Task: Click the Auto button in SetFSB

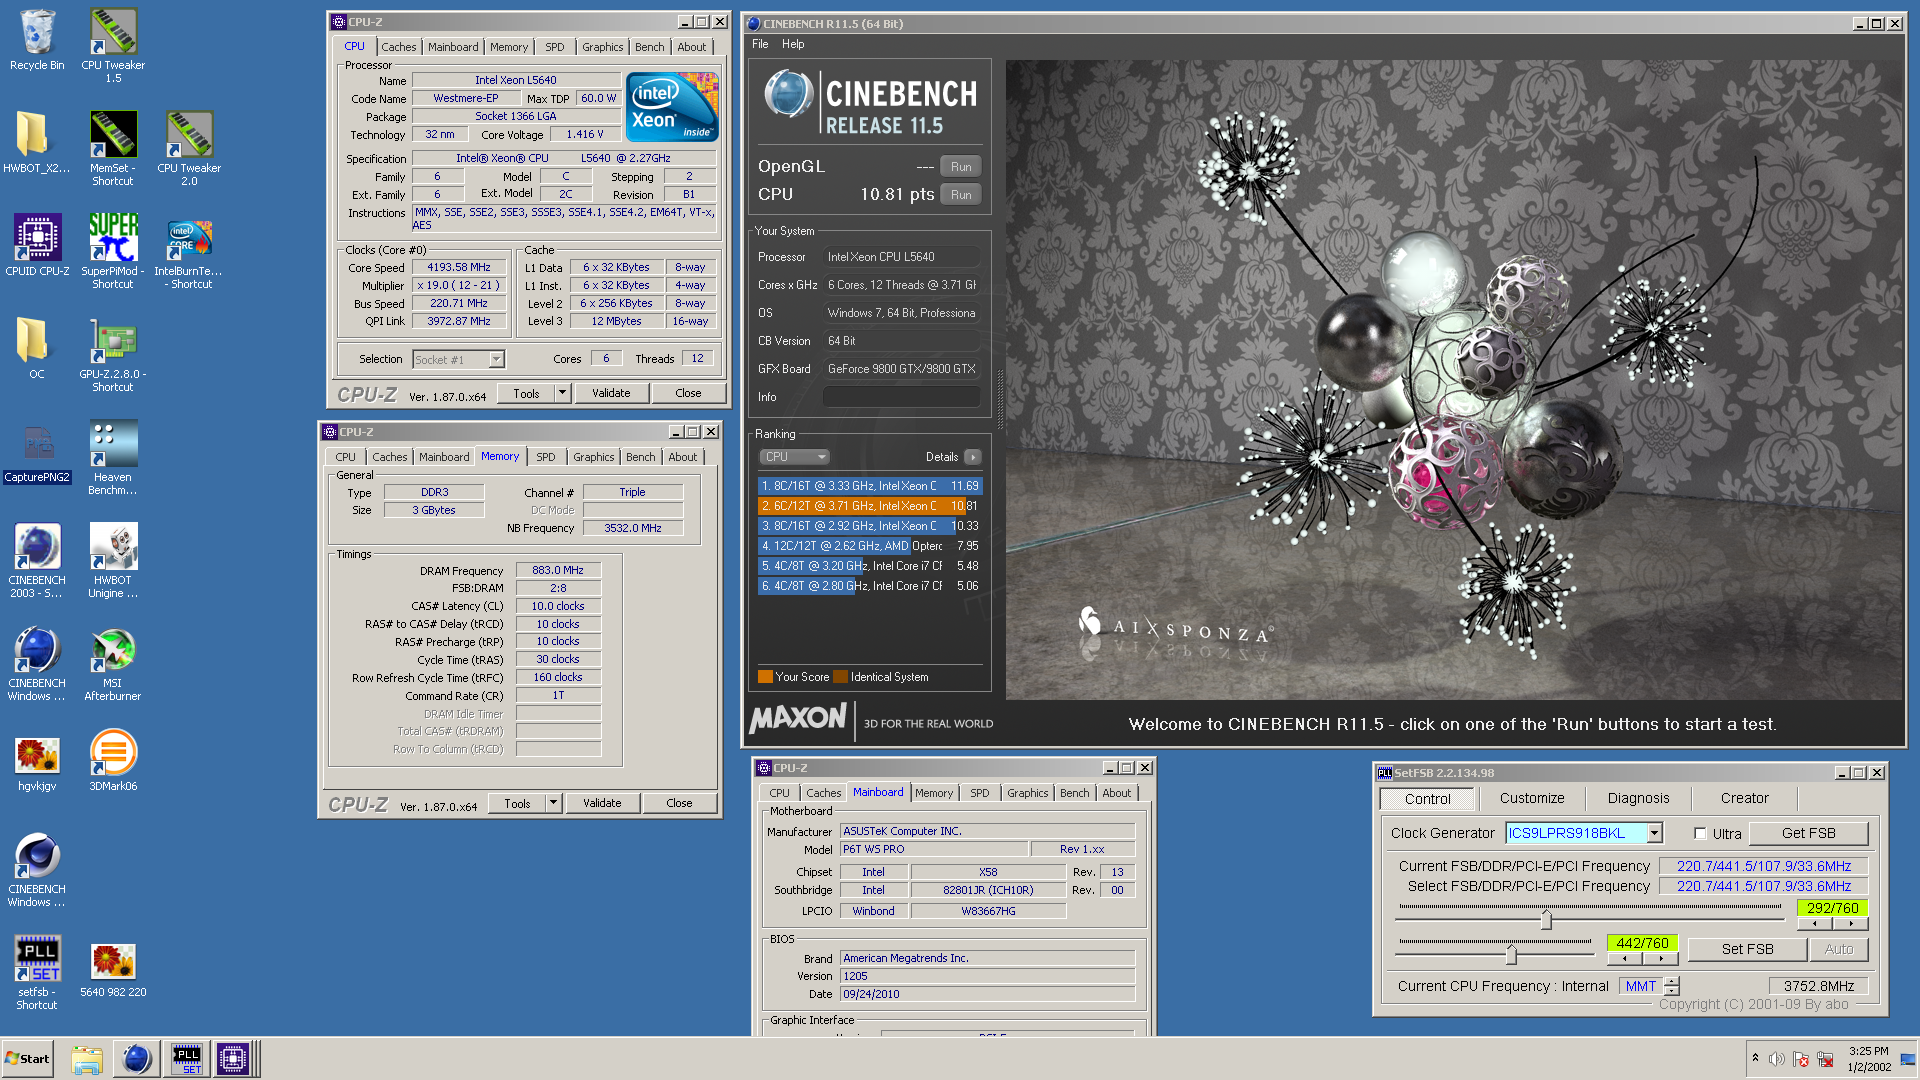Action: point(1838,949)
